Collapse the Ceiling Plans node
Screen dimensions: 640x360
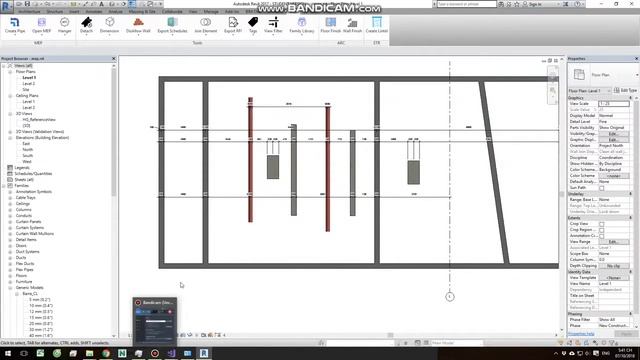[x=10, y=96]
